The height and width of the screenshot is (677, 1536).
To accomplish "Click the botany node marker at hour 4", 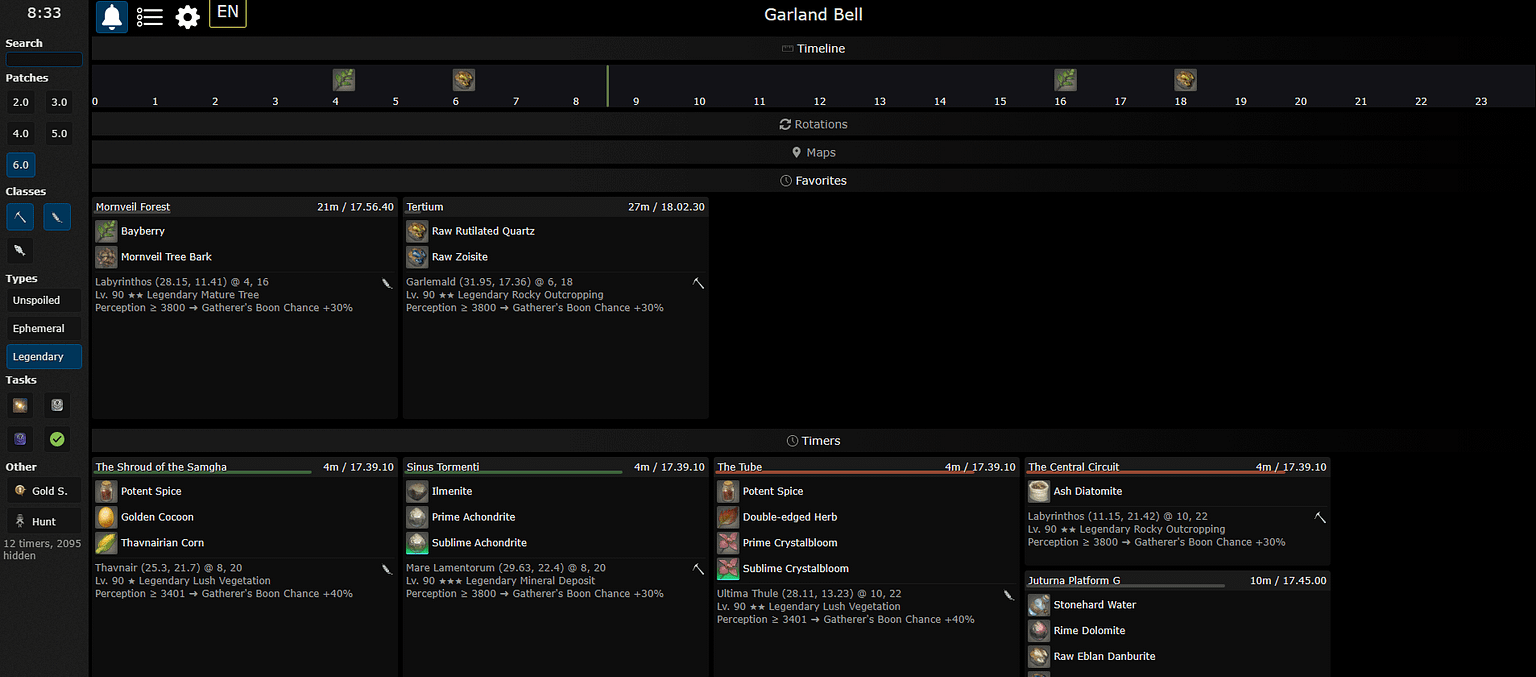I will click(x=344, y=80).
